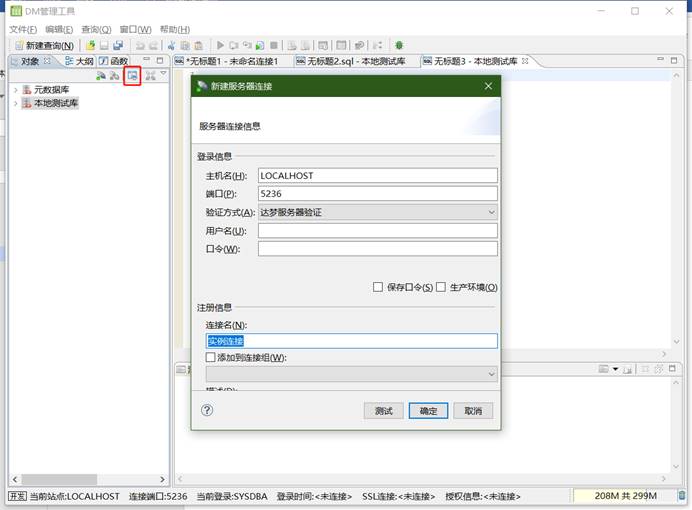692x510 pixels.
Task: Switch to the 函数 tab
Action: point(113,61)
